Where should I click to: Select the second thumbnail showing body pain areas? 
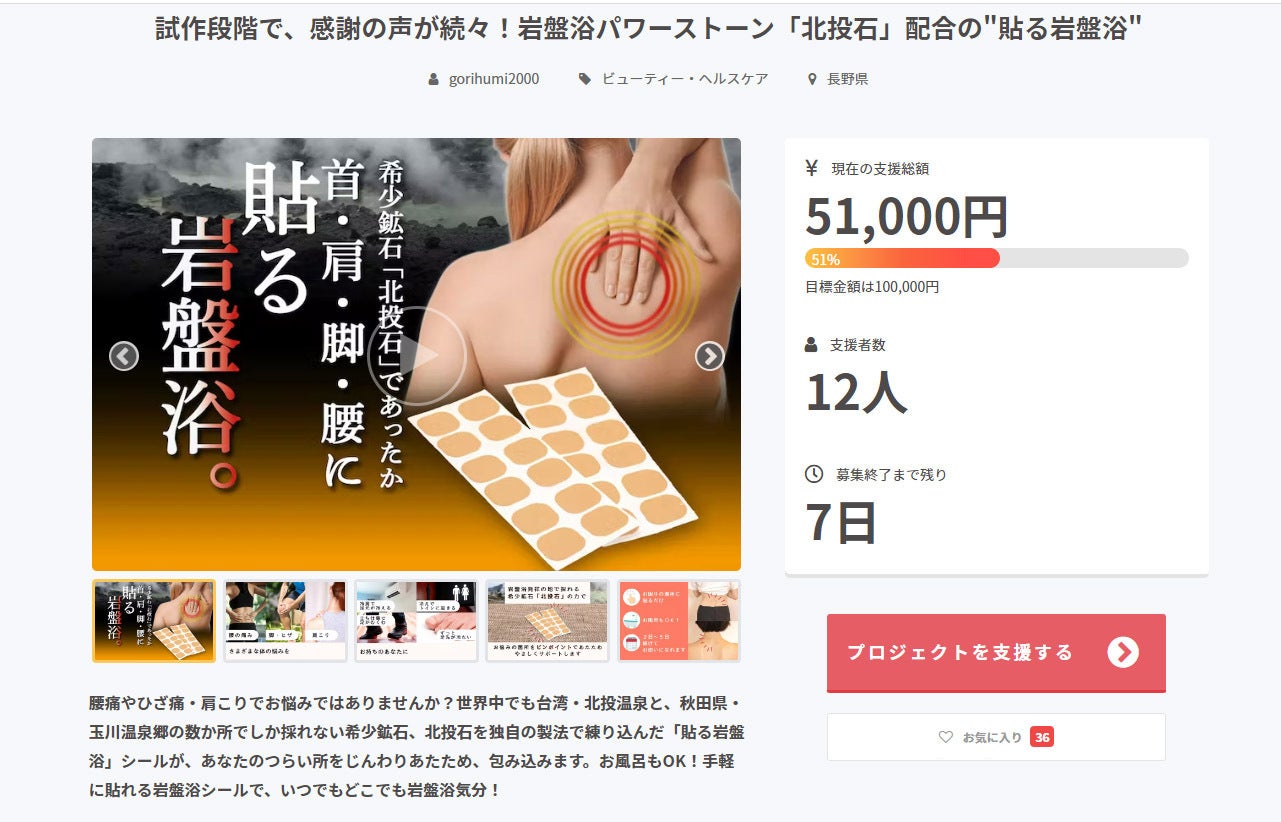point(285,621)
